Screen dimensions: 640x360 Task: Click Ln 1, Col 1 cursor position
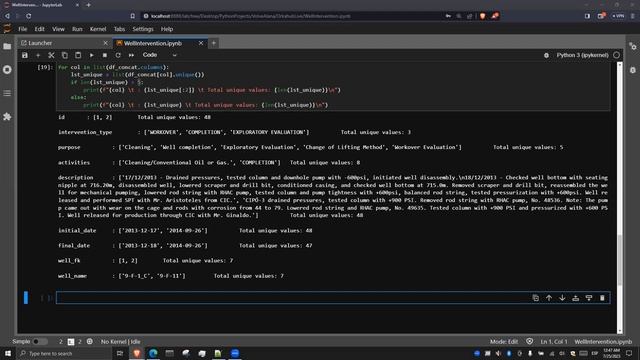click(554, 342)
